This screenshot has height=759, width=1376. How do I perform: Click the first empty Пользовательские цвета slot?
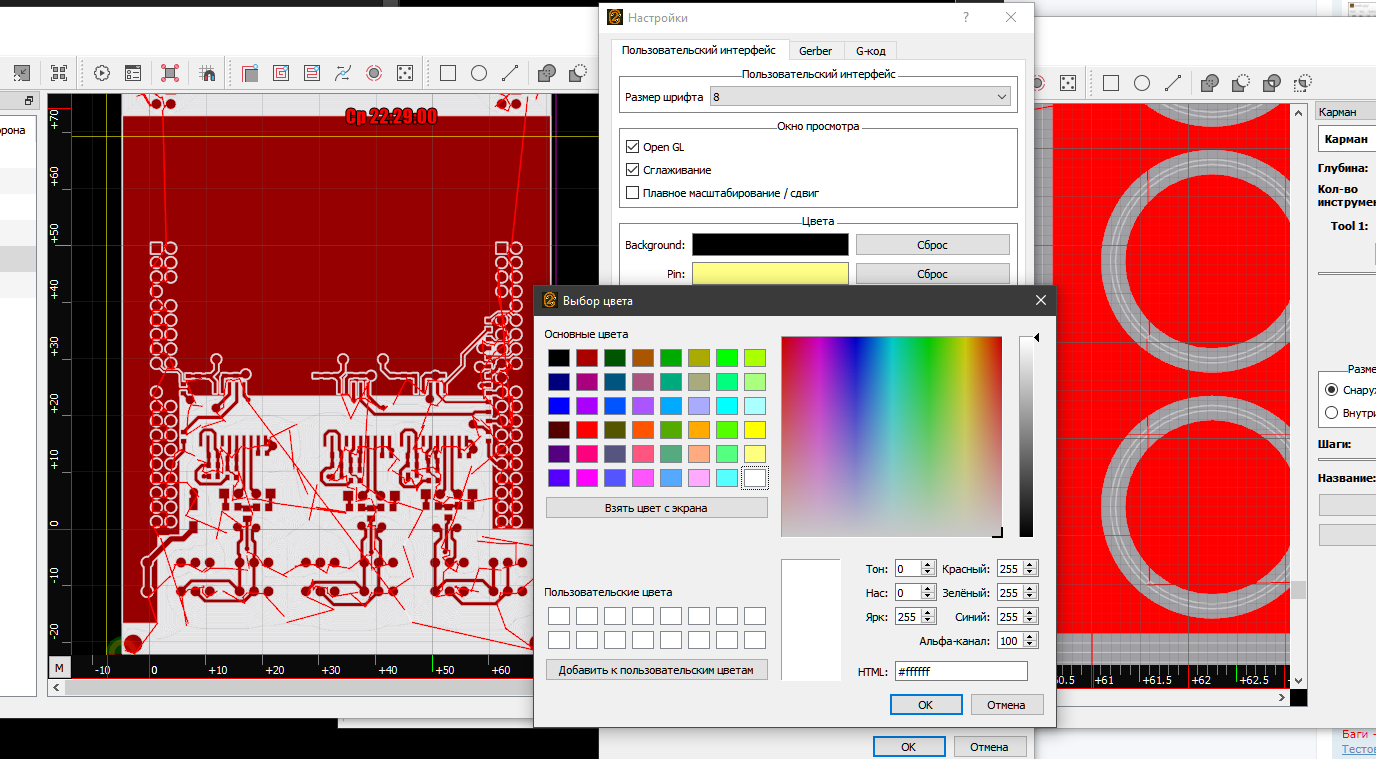pos(558,616)
